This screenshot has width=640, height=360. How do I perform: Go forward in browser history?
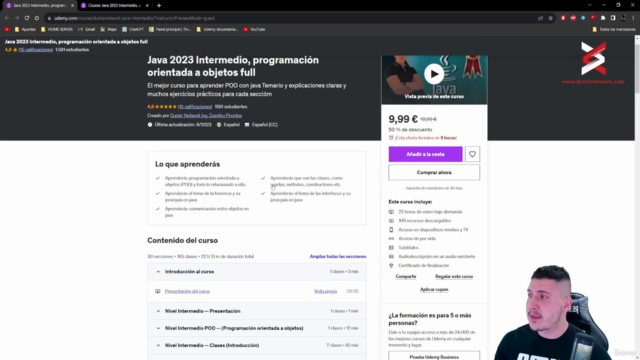[17, 18]
